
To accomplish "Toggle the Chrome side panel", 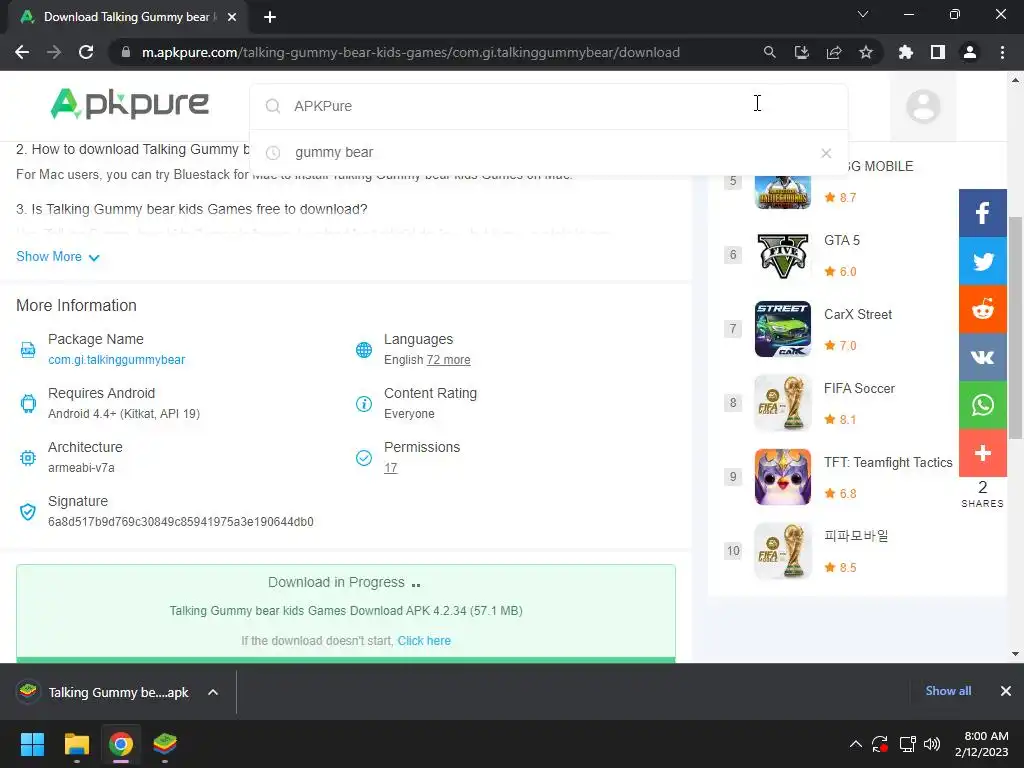I will (938, 52).
